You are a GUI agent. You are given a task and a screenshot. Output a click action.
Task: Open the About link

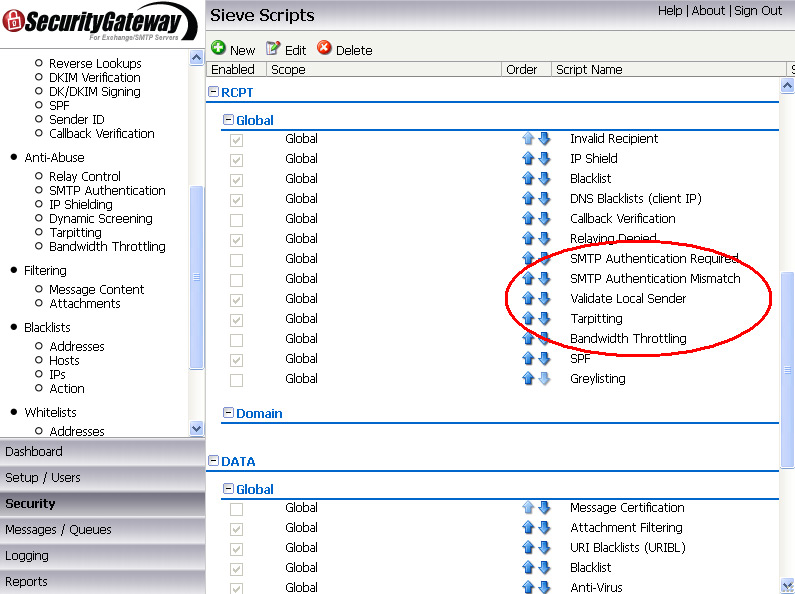708,11
